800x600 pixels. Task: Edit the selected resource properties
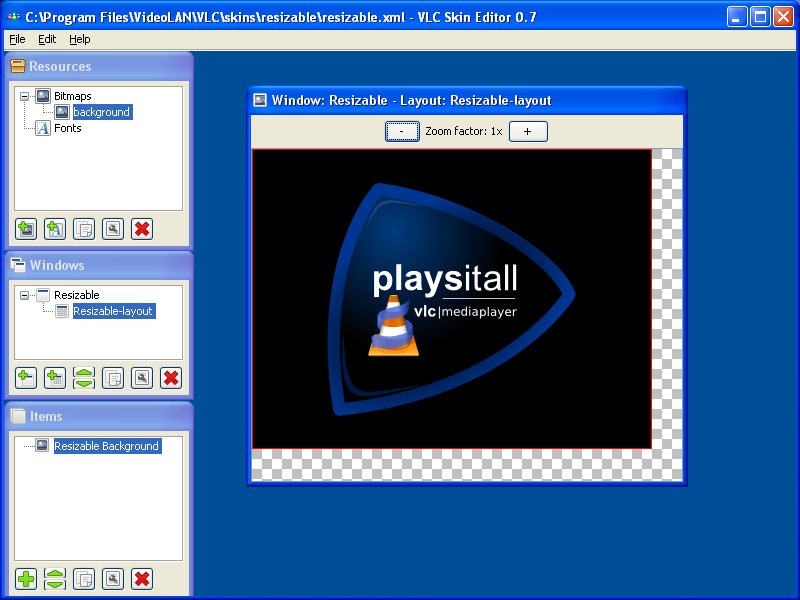tap(113, 229)
